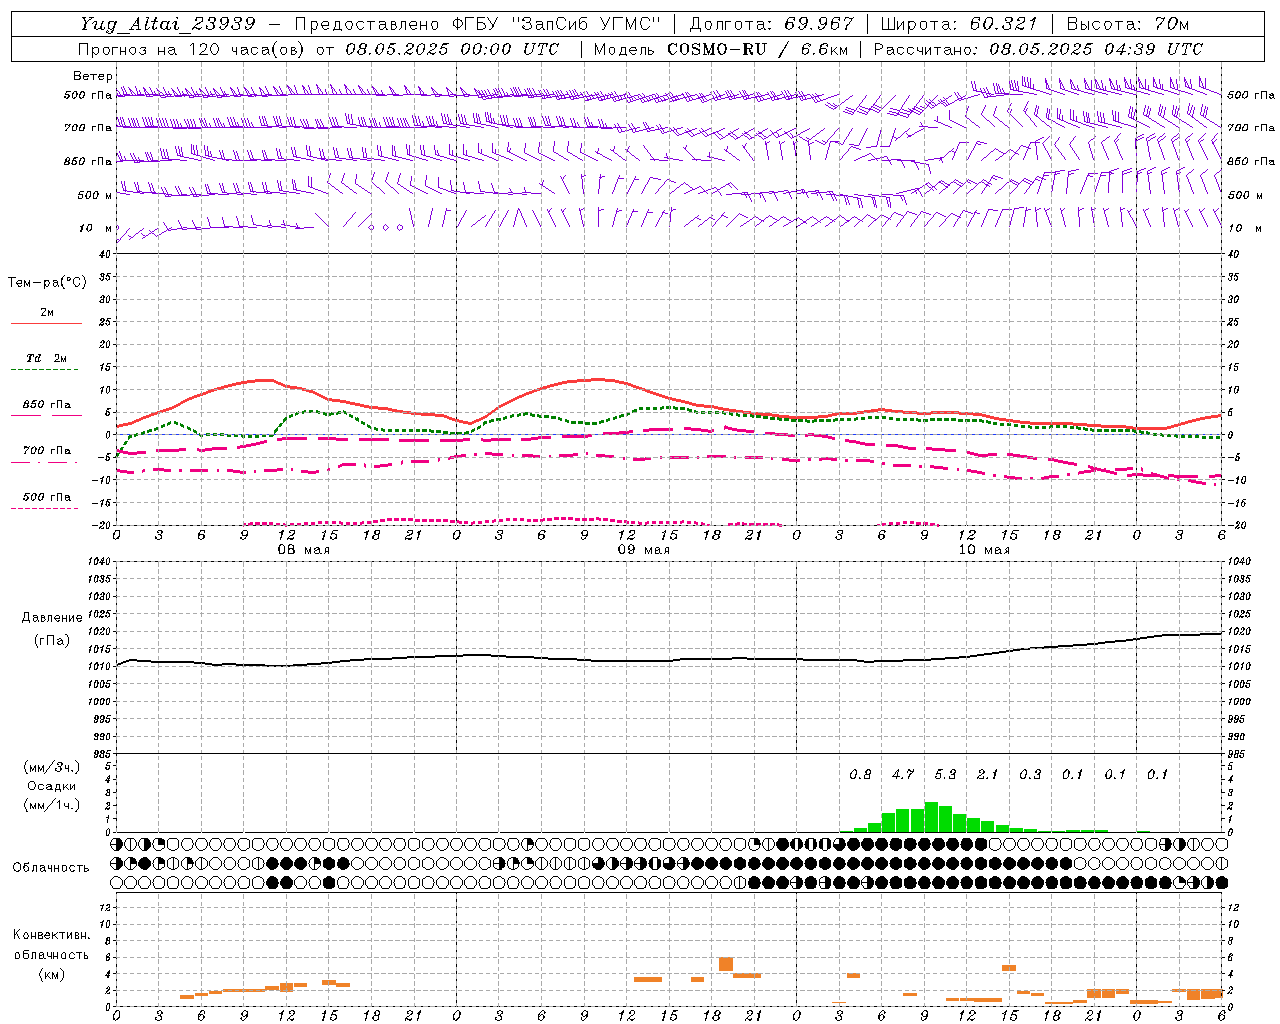Click the Осадки precipitation label
Image resolution: width=1280 pixels, height=1024 pixels.
tap(51, 786)
